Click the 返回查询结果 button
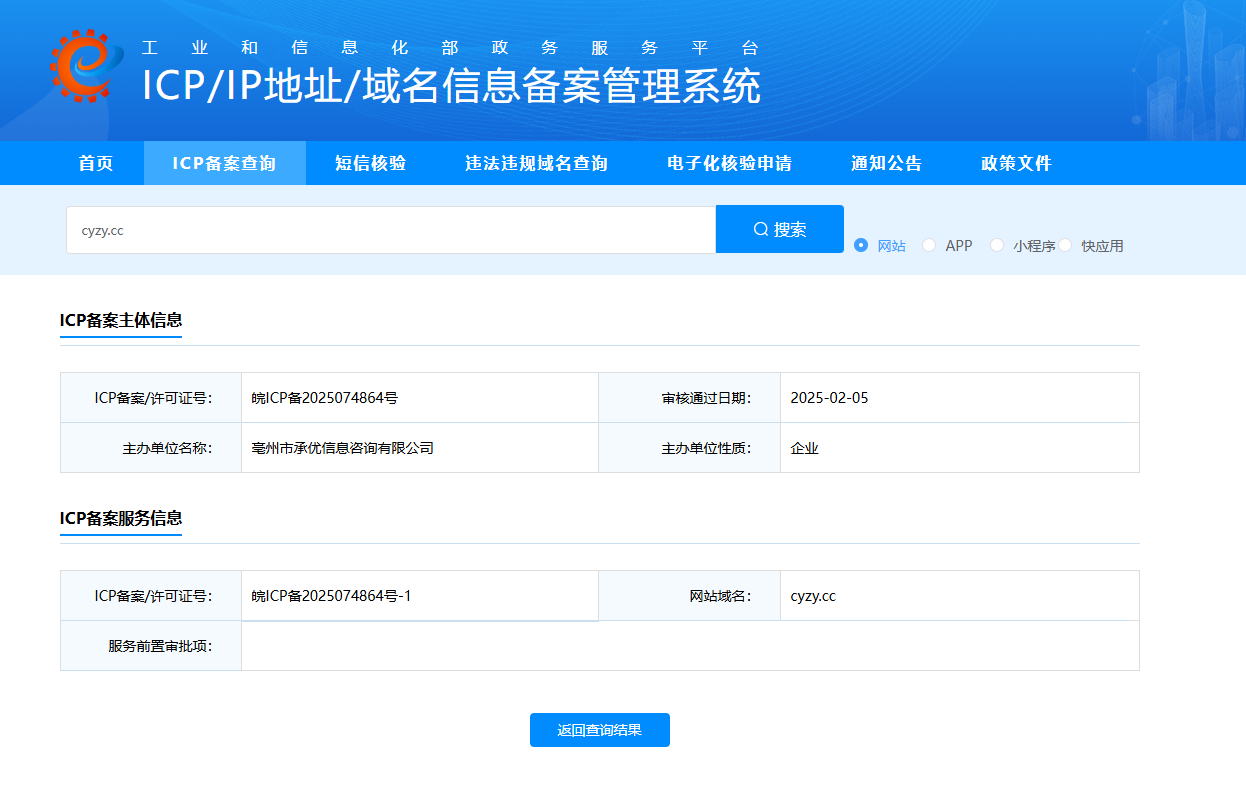Image resolution: width=1246 pixels, height=795 pixels. tap(600, 730)
